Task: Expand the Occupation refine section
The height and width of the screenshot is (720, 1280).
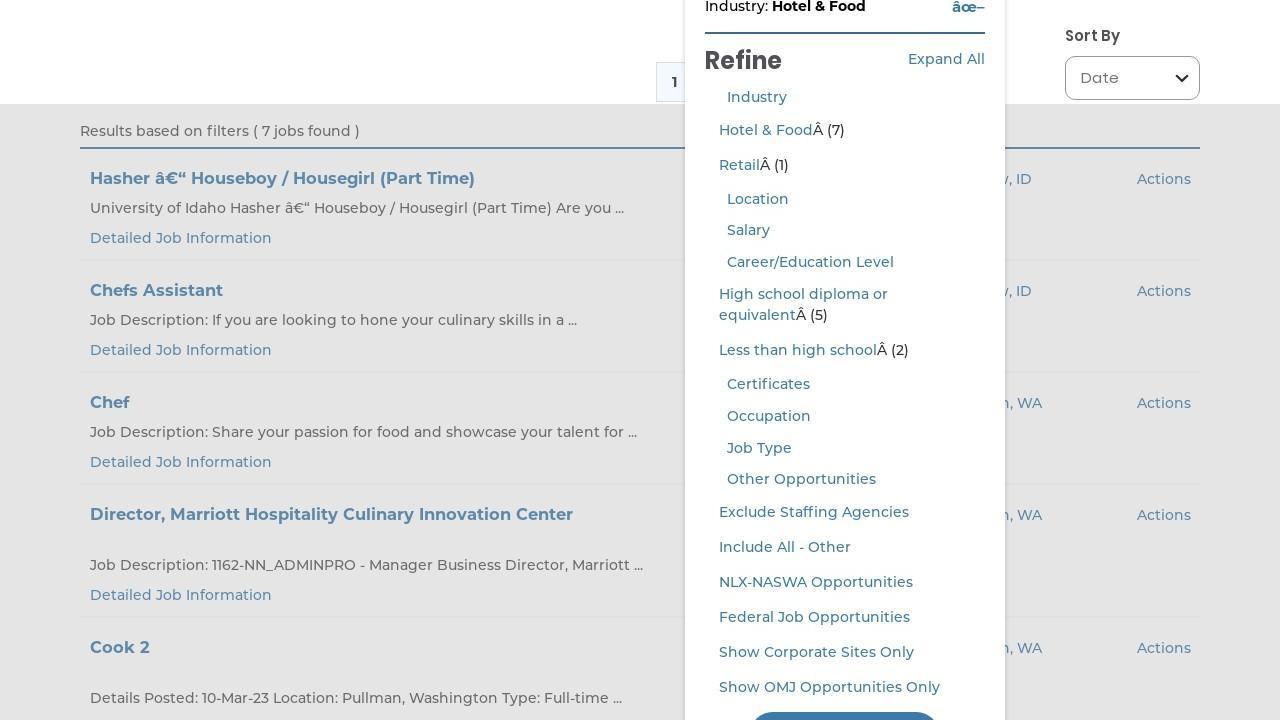Action: (x=769, y=416)
